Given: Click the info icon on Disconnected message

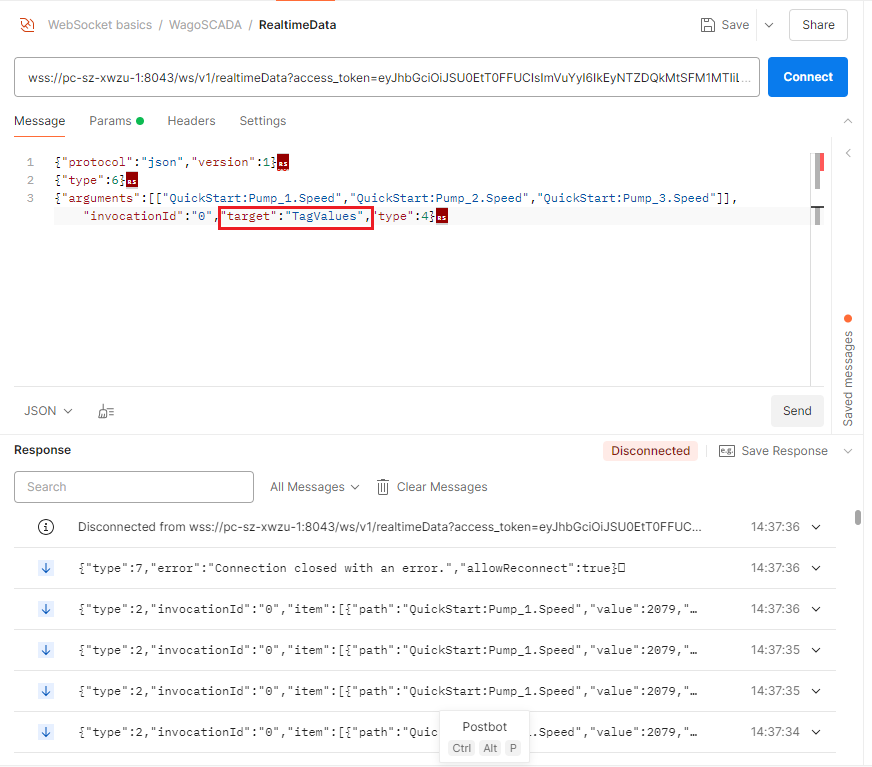Looking at the screenshot, I should (45, 527).
